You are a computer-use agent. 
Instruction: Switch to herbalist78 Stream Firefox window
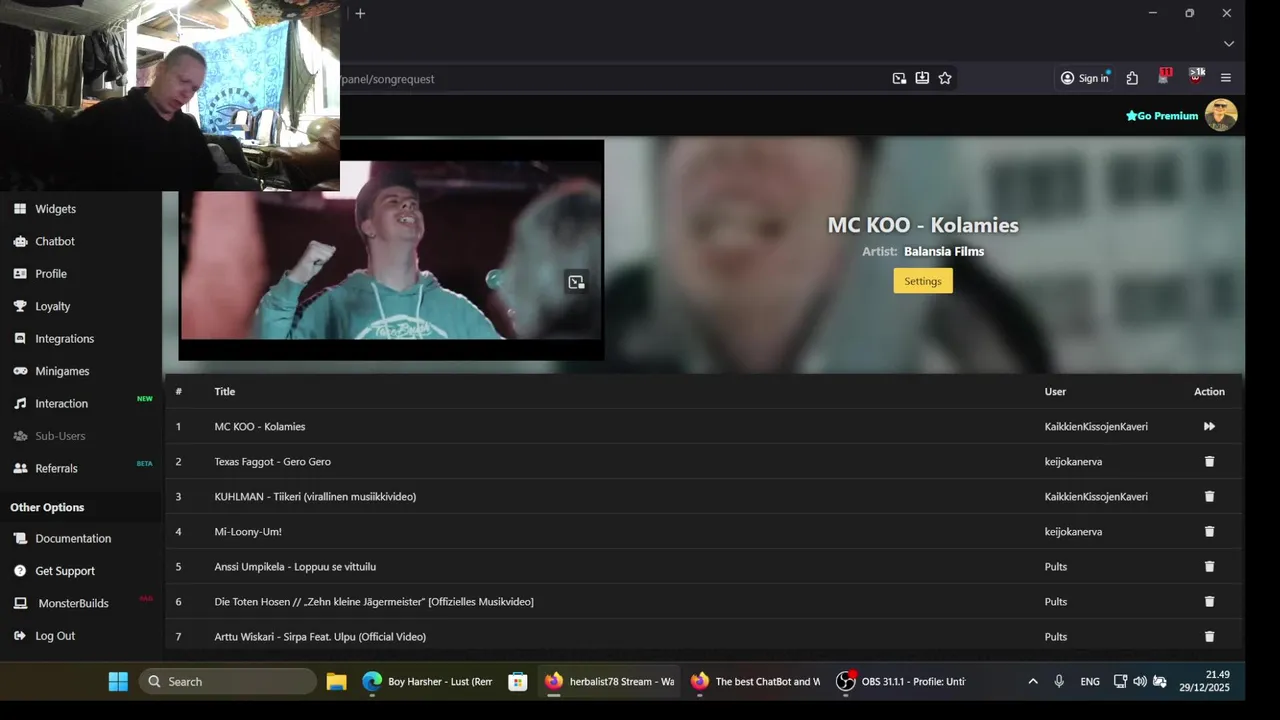(609, 681)
